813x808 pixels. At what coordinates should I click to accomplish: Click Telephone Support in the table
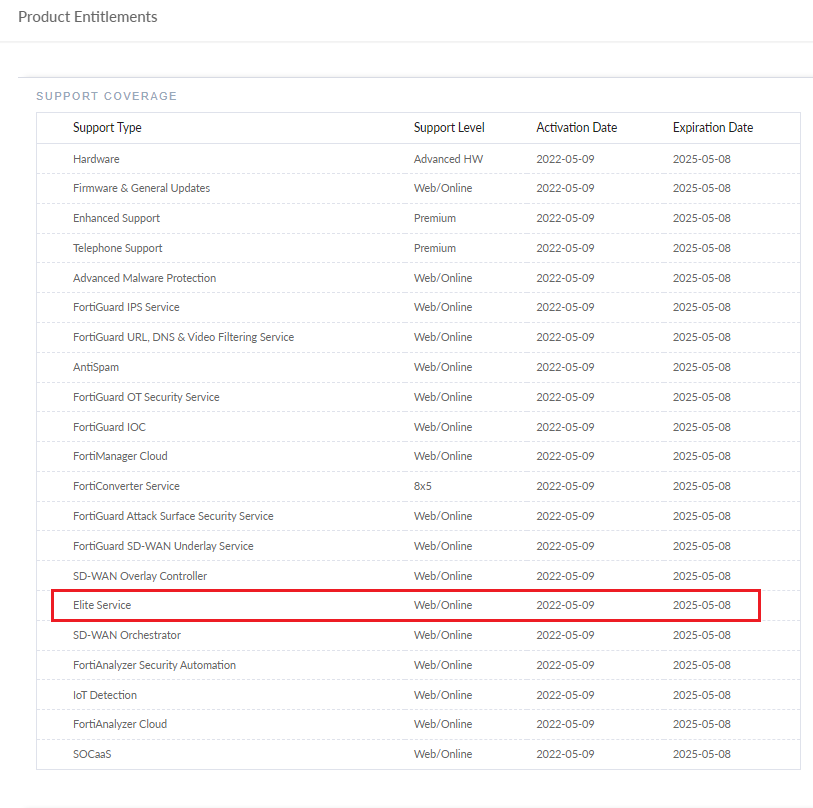point(117,248)
